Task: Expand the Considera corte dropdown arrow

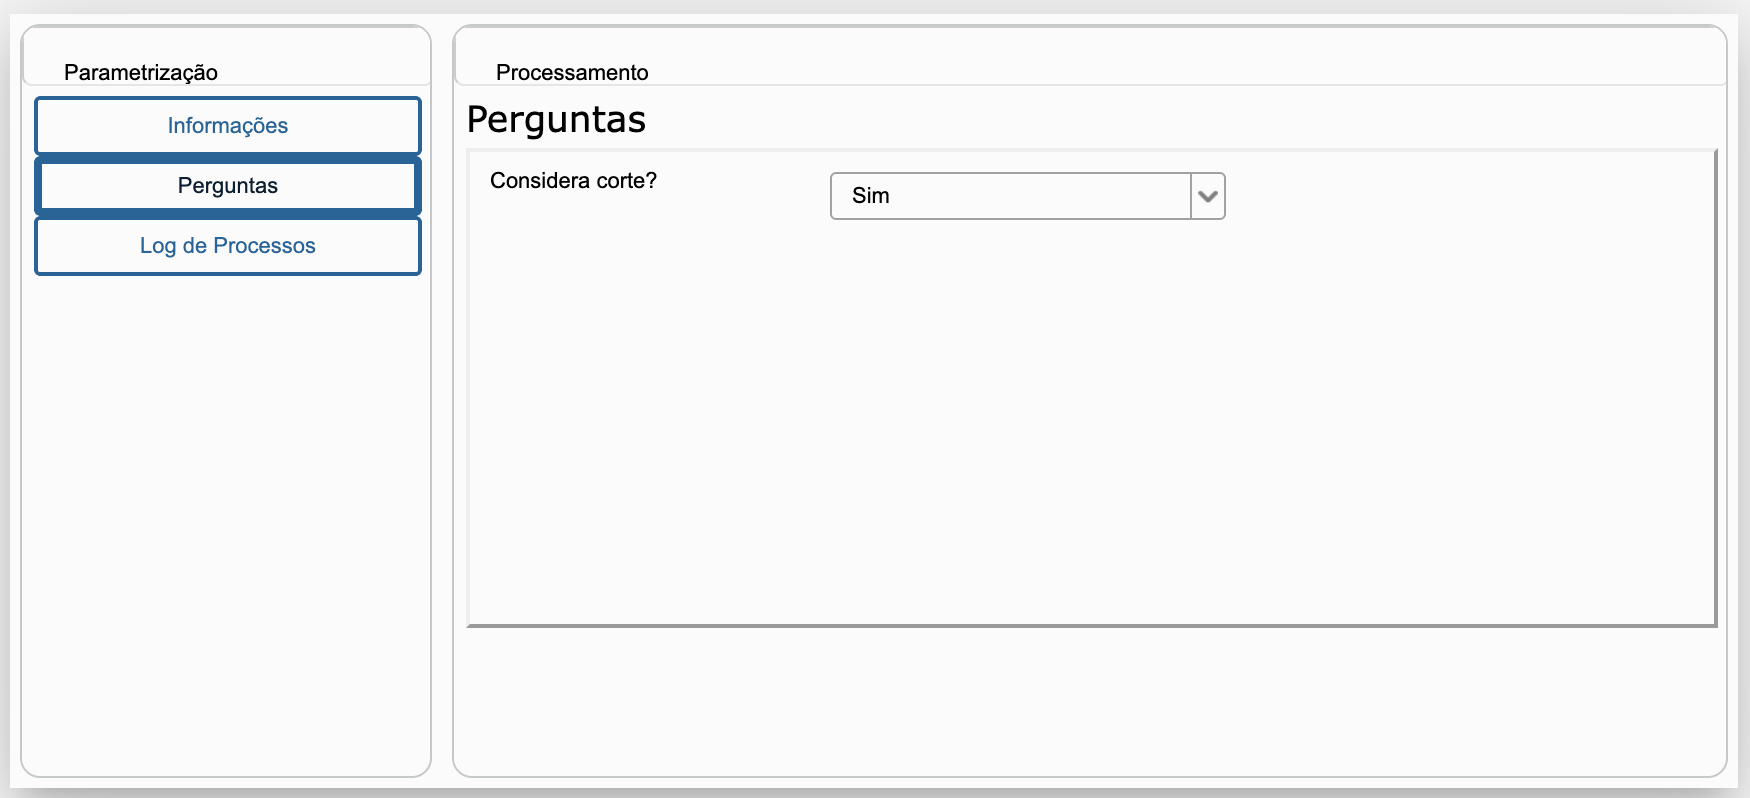Action: 1208,196
